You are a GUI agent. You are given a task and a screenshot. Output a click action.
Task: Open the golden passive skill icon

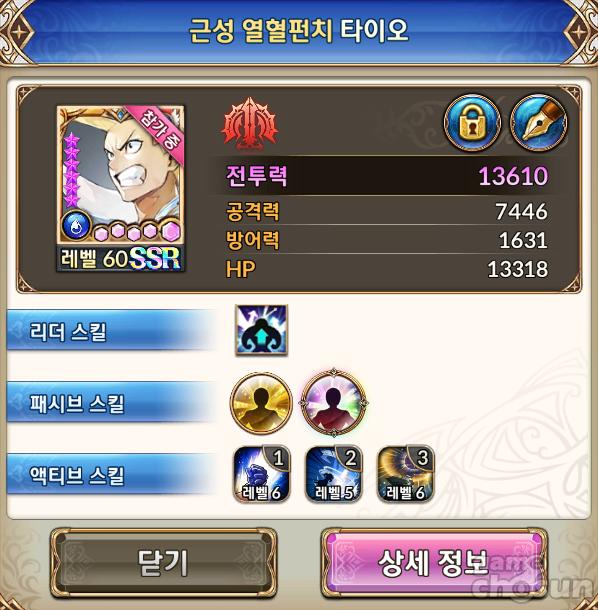coord(261,403)
